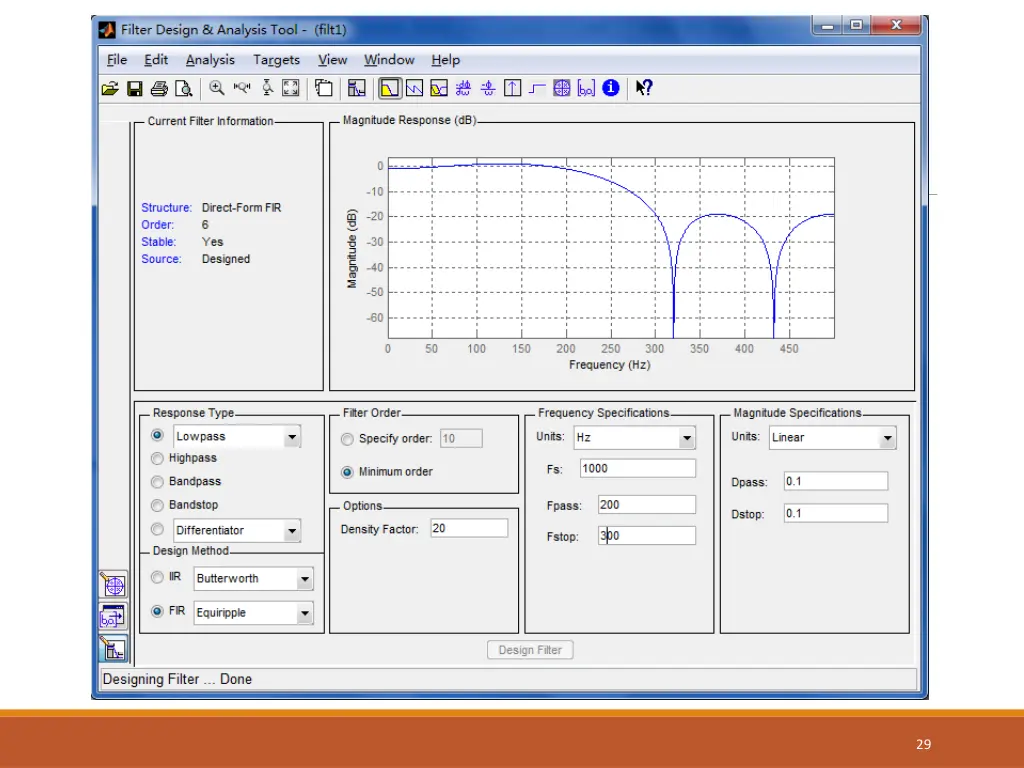
Task: Toggle the legend from the toolbar
Action: point(323,88)
